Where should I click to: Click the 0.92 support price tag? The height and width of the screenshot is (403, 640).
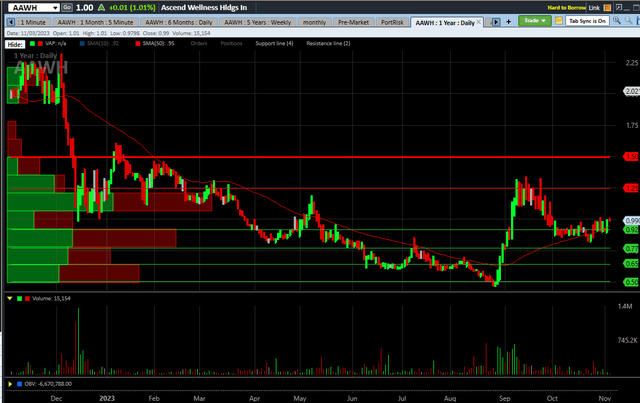[x=631, y=230]
